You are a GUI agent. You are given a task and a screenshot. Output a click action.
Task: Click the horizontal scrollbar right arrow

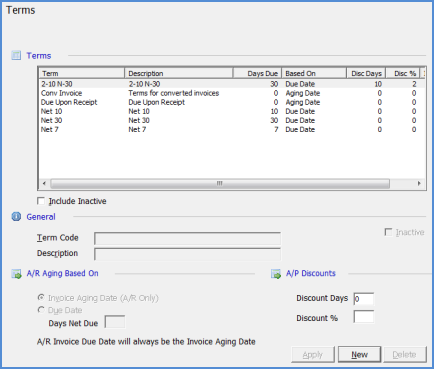(x=419, y=183)
